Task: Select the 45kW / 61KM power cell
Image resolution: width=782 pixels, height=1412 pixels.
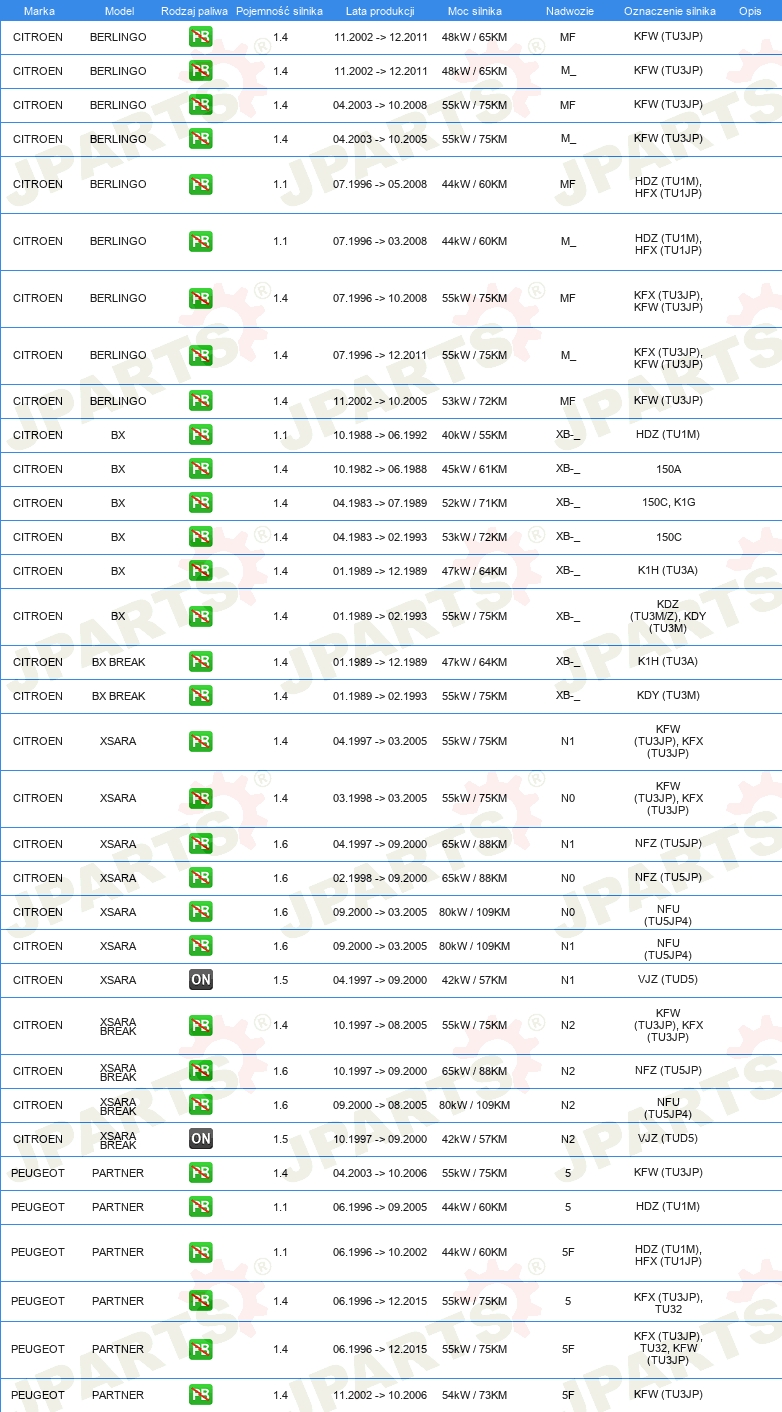Action: click(475, 469)
